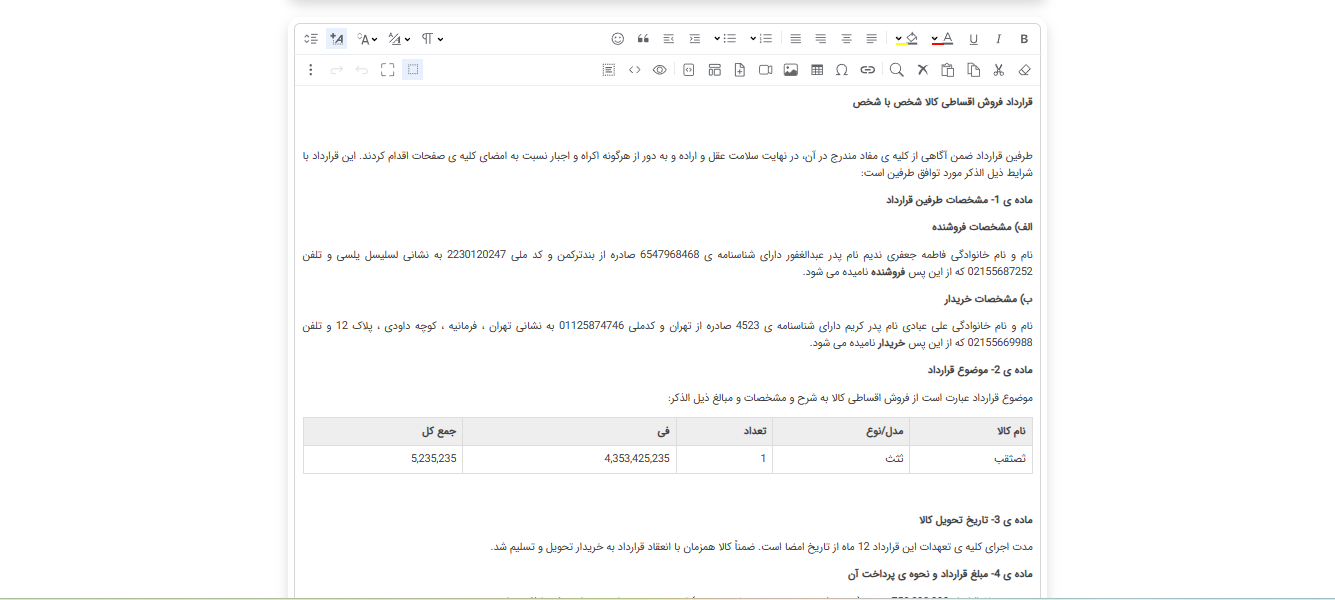Insert an image into the document
Image resolution: width=1335 pixels, height=600 pixels.
click(x=790, y=70)
